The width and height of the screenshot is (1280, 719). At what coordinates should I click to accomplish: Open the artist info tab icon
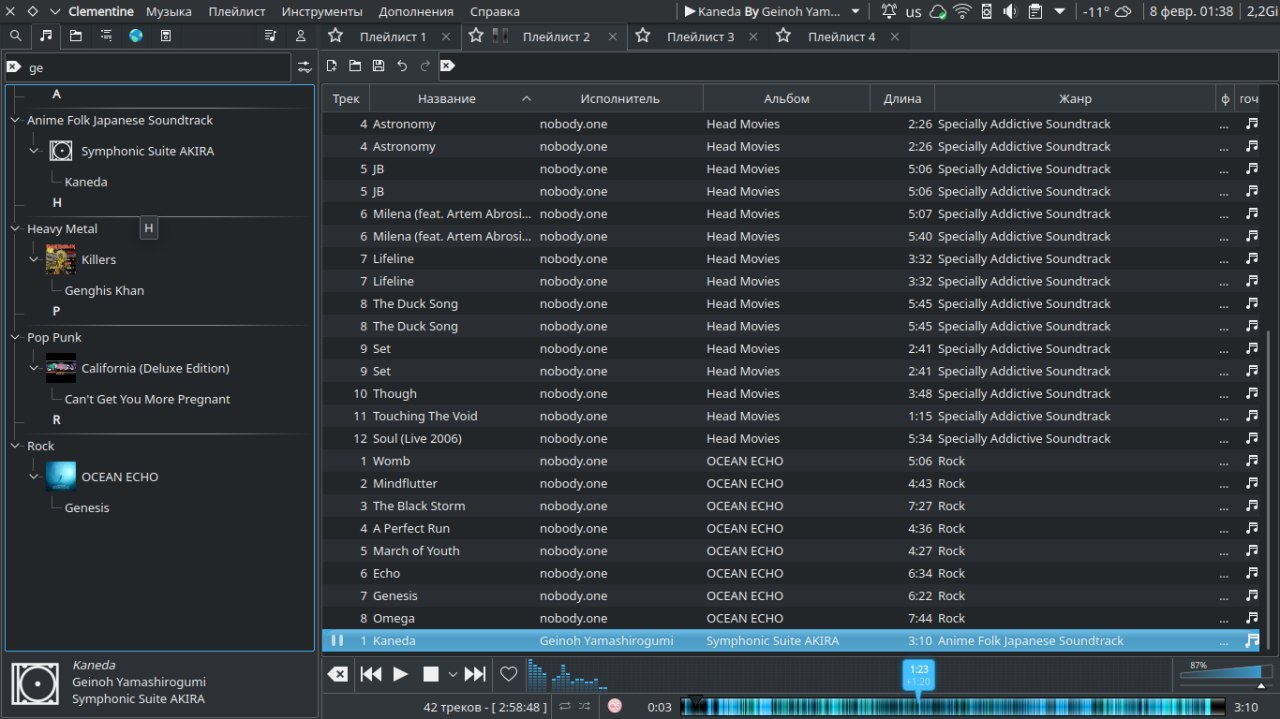click(300, 36)
